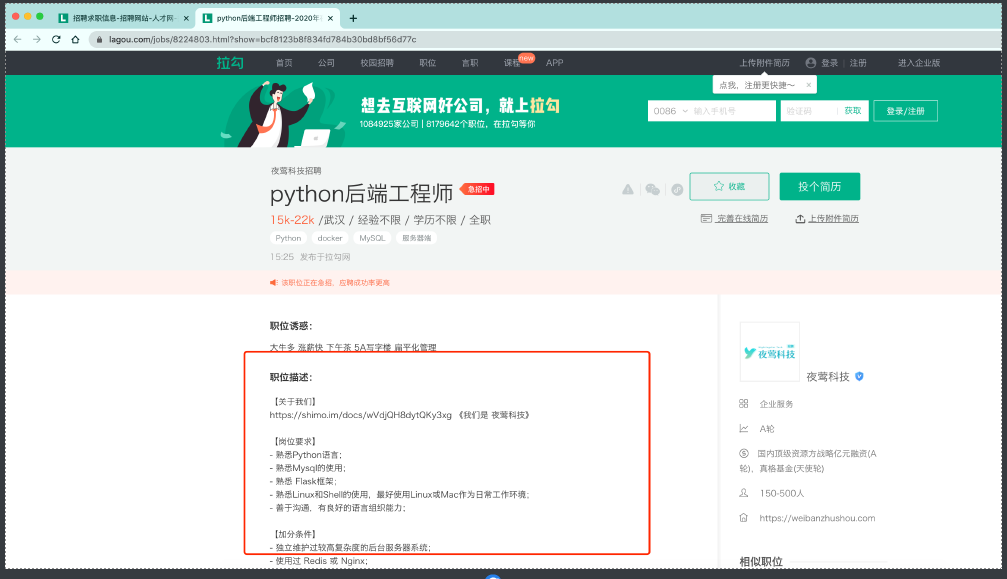This screenshot has height=579, width=1007.
Task: Click the 15k-22k salary text
Action: tap(292, 220)
